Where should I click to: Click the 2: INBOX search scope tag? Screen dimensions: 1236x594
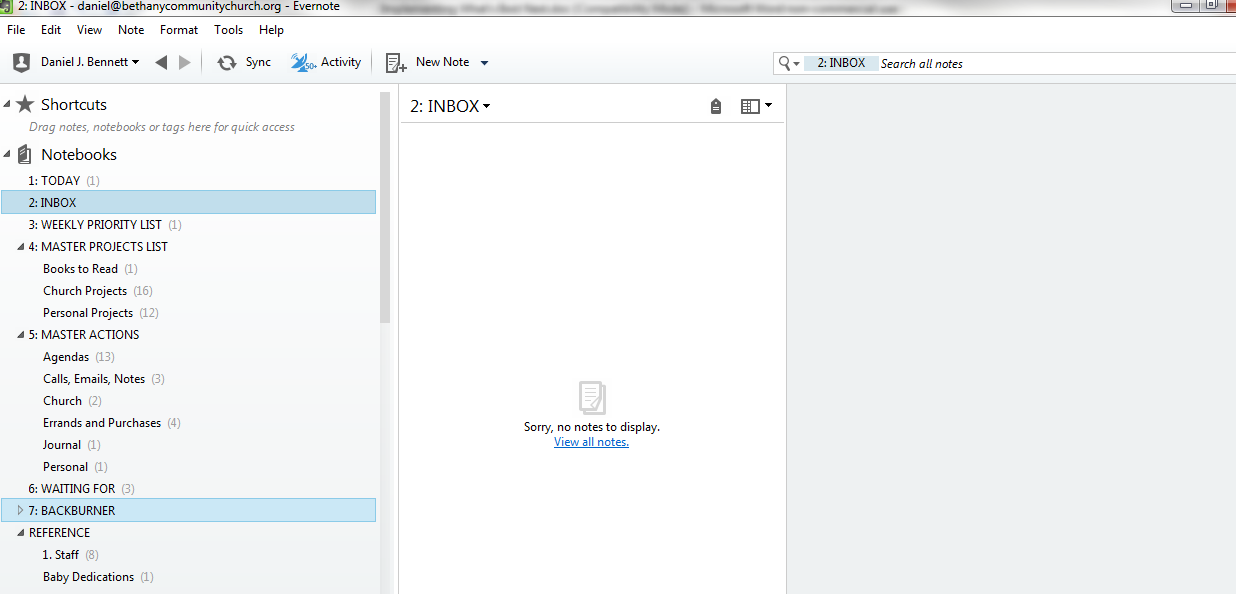(841, 63)
